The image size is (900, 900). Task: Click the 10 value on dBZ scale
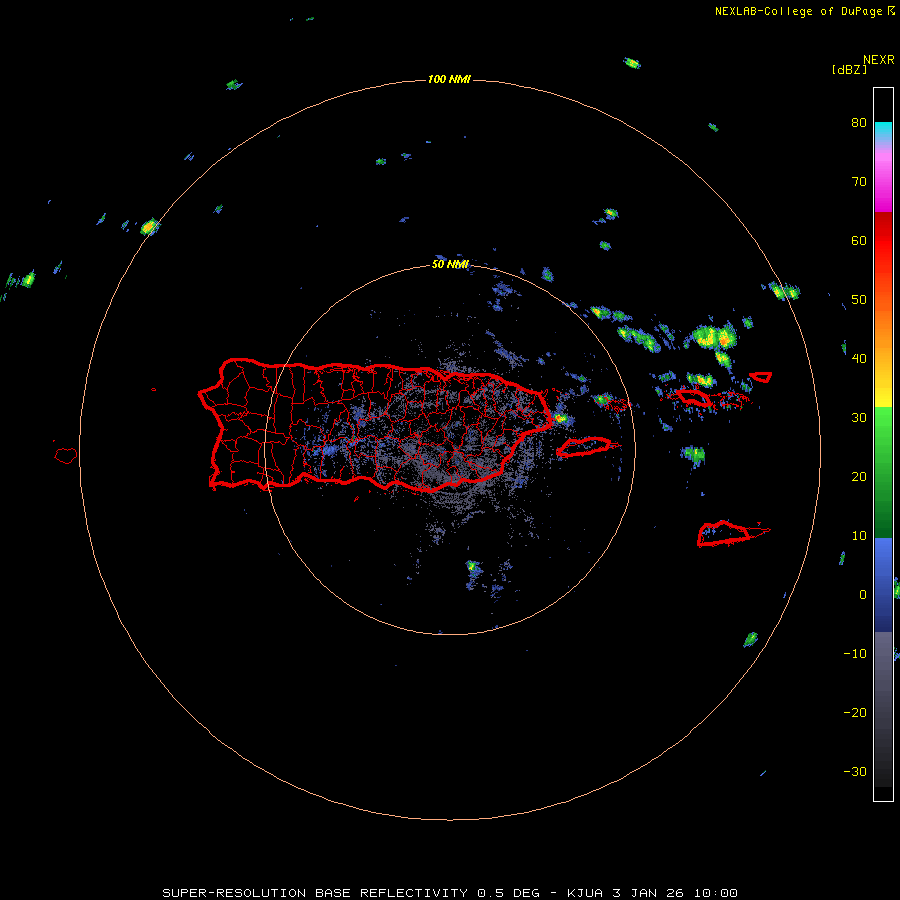(x=859, y=536)
